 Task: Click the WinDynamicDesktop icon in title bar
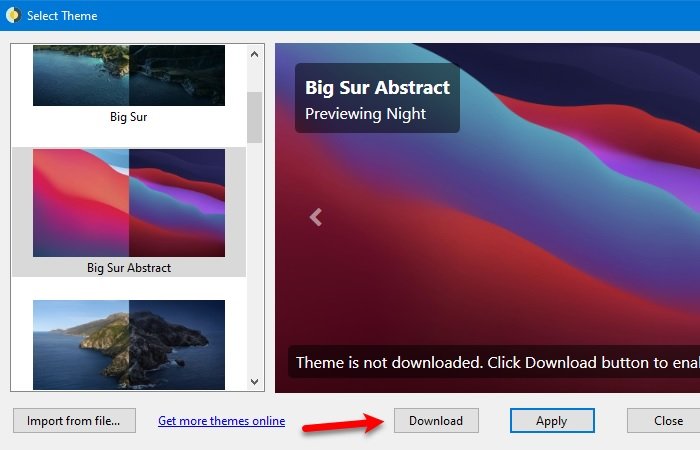13,15
